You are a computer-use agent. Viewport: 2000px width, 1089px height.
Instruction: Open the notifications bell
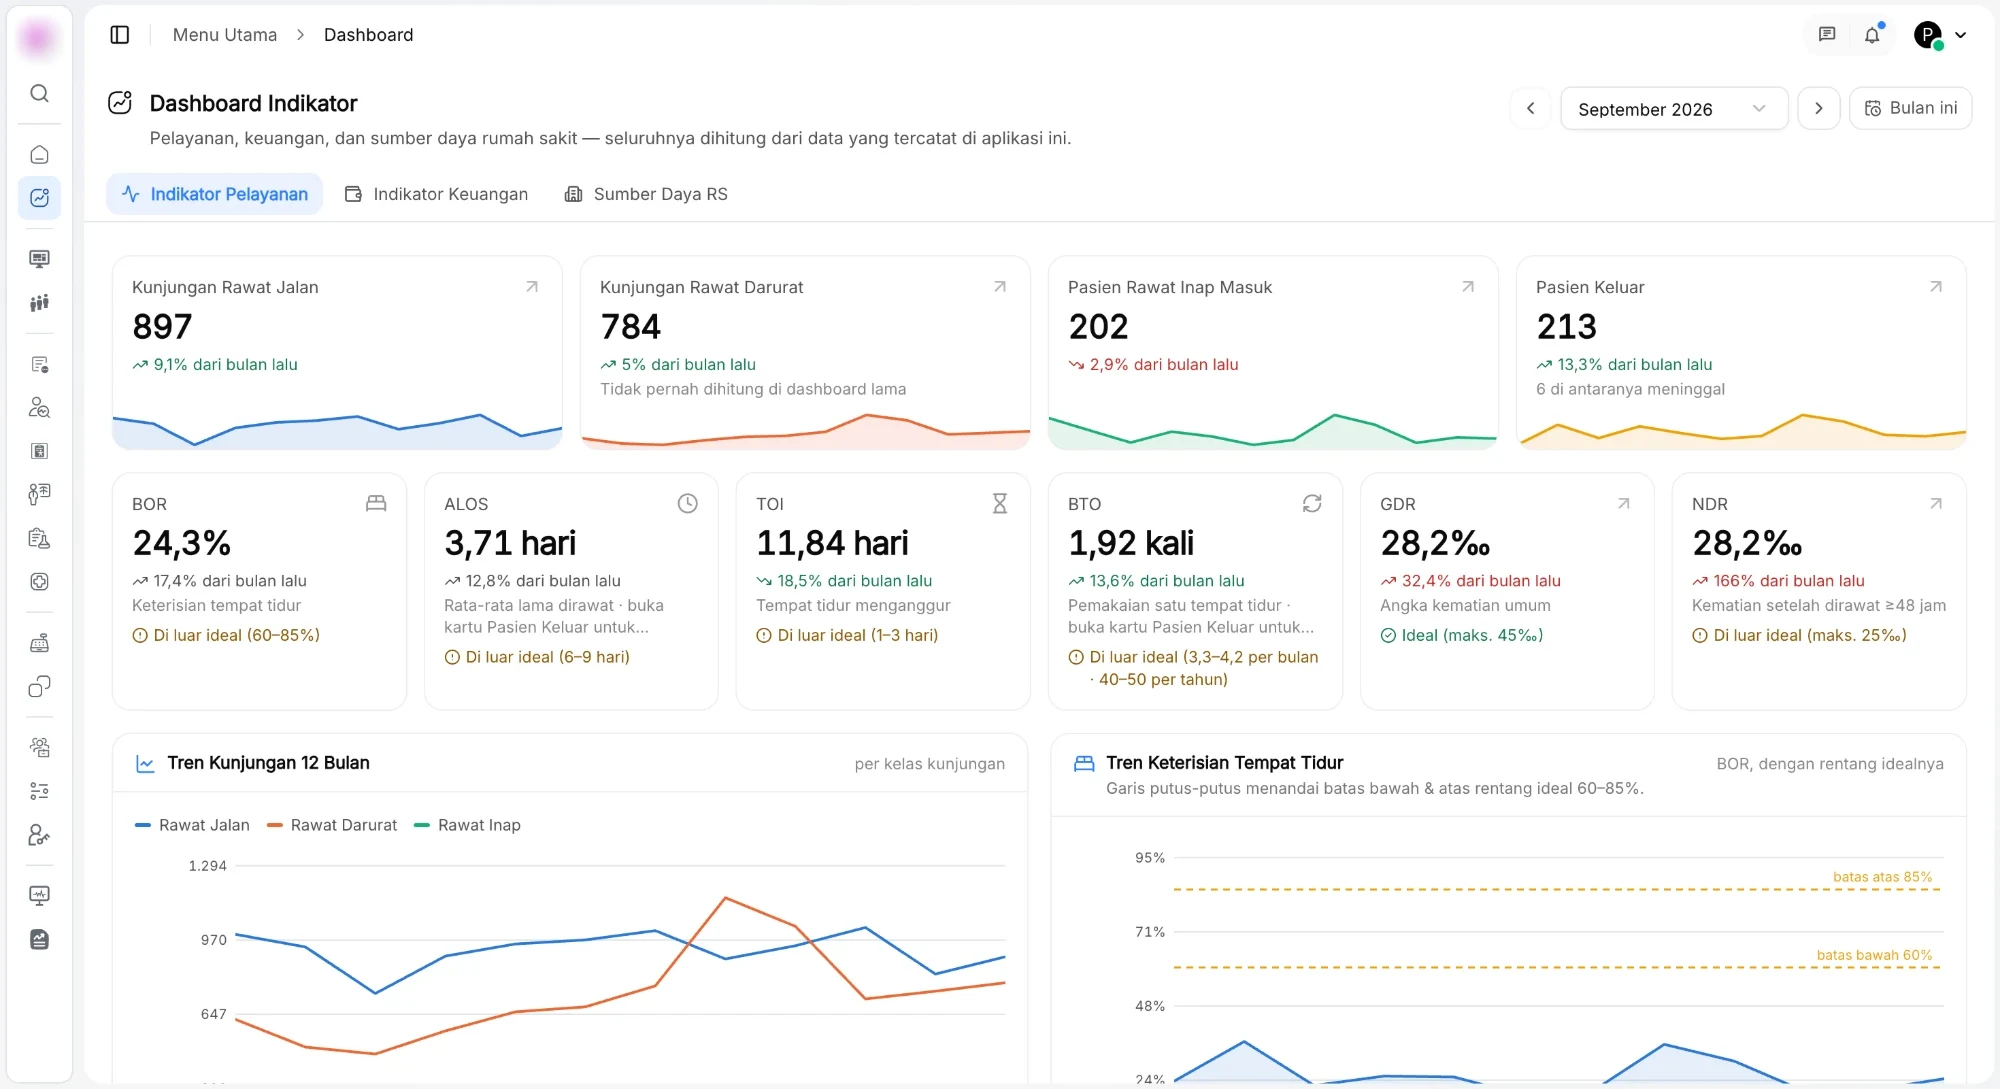(1872, 35)
